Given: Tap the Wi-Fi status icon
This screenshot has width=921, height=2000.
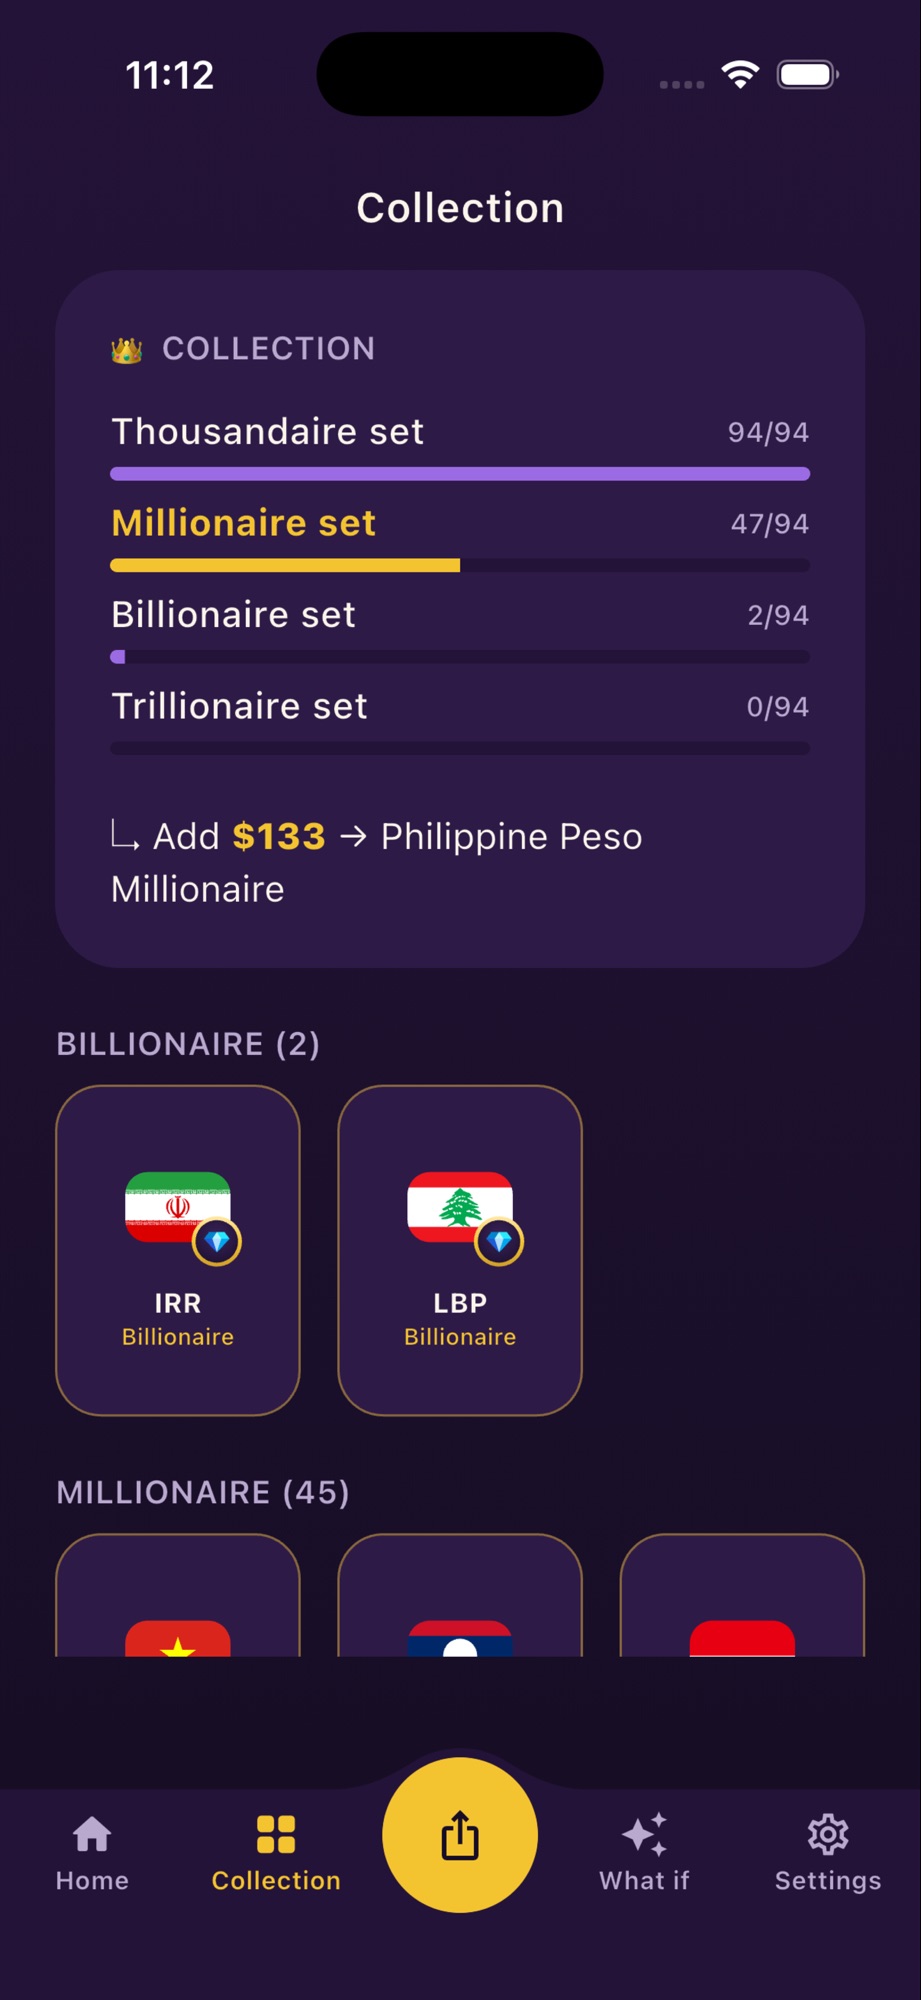Looking at the screenshot, I should (x=740, y=75).
